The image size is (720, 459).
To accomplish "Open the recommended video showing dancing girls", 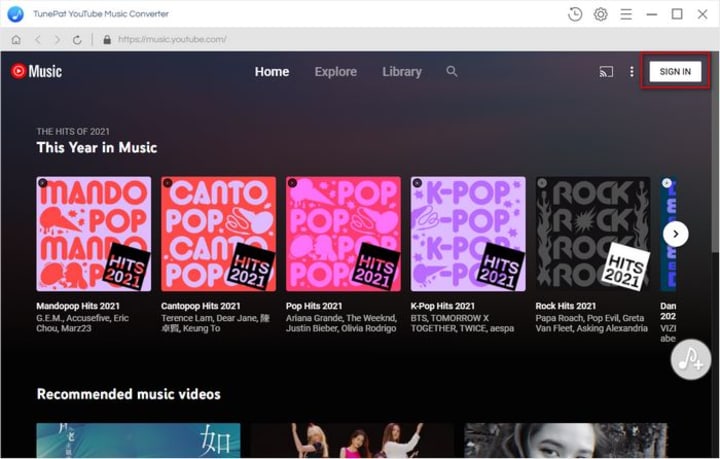I will (352, 441).
